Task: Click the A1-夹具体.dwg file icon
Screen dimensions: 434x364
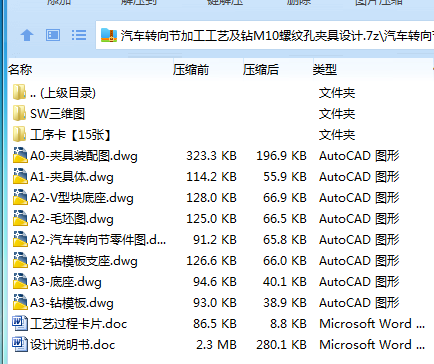Action: pyautogui.click(x=20, y=176)
